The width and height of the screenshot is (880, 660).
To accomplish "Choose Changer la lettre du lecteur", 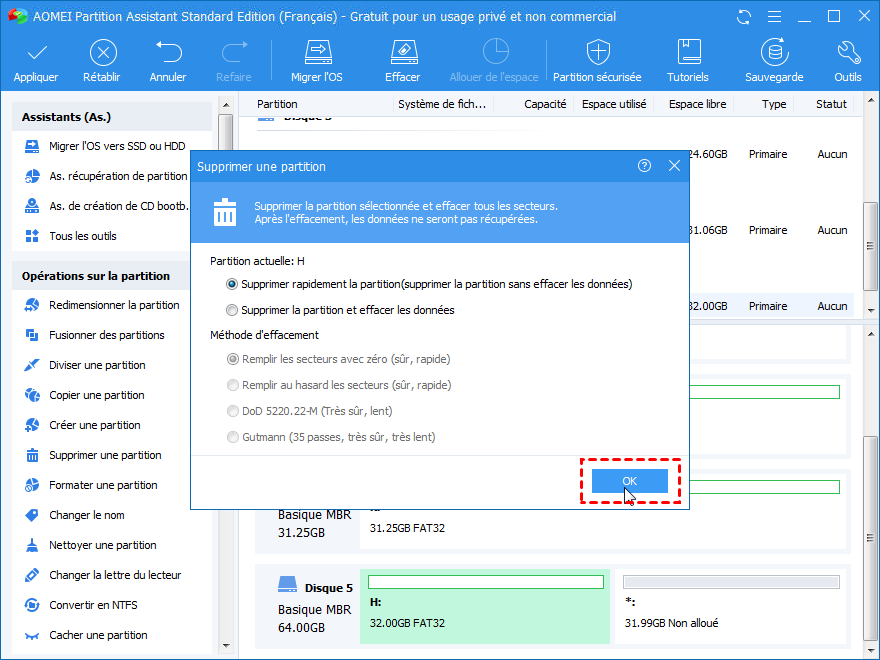I will tap(103, 575).
